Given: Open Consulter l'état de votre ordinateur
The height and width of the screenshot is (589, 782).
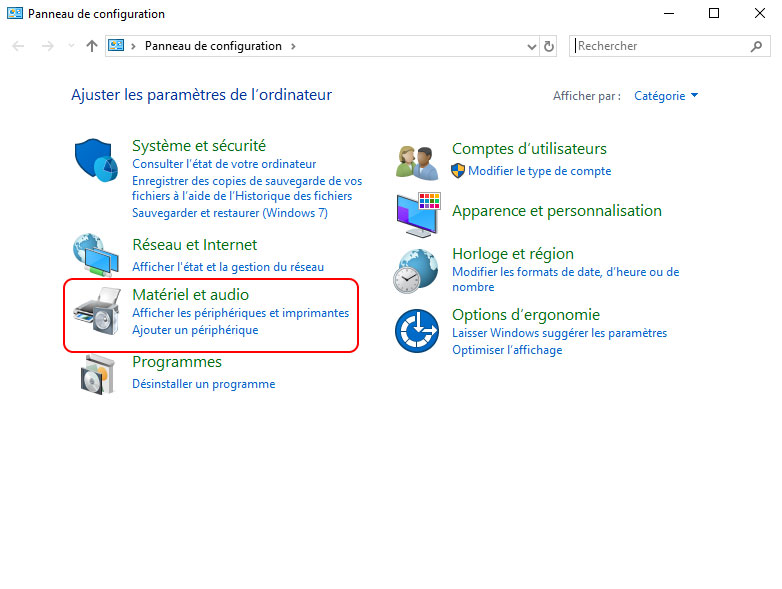Looking at the screenshot, I should pos(224,164).
